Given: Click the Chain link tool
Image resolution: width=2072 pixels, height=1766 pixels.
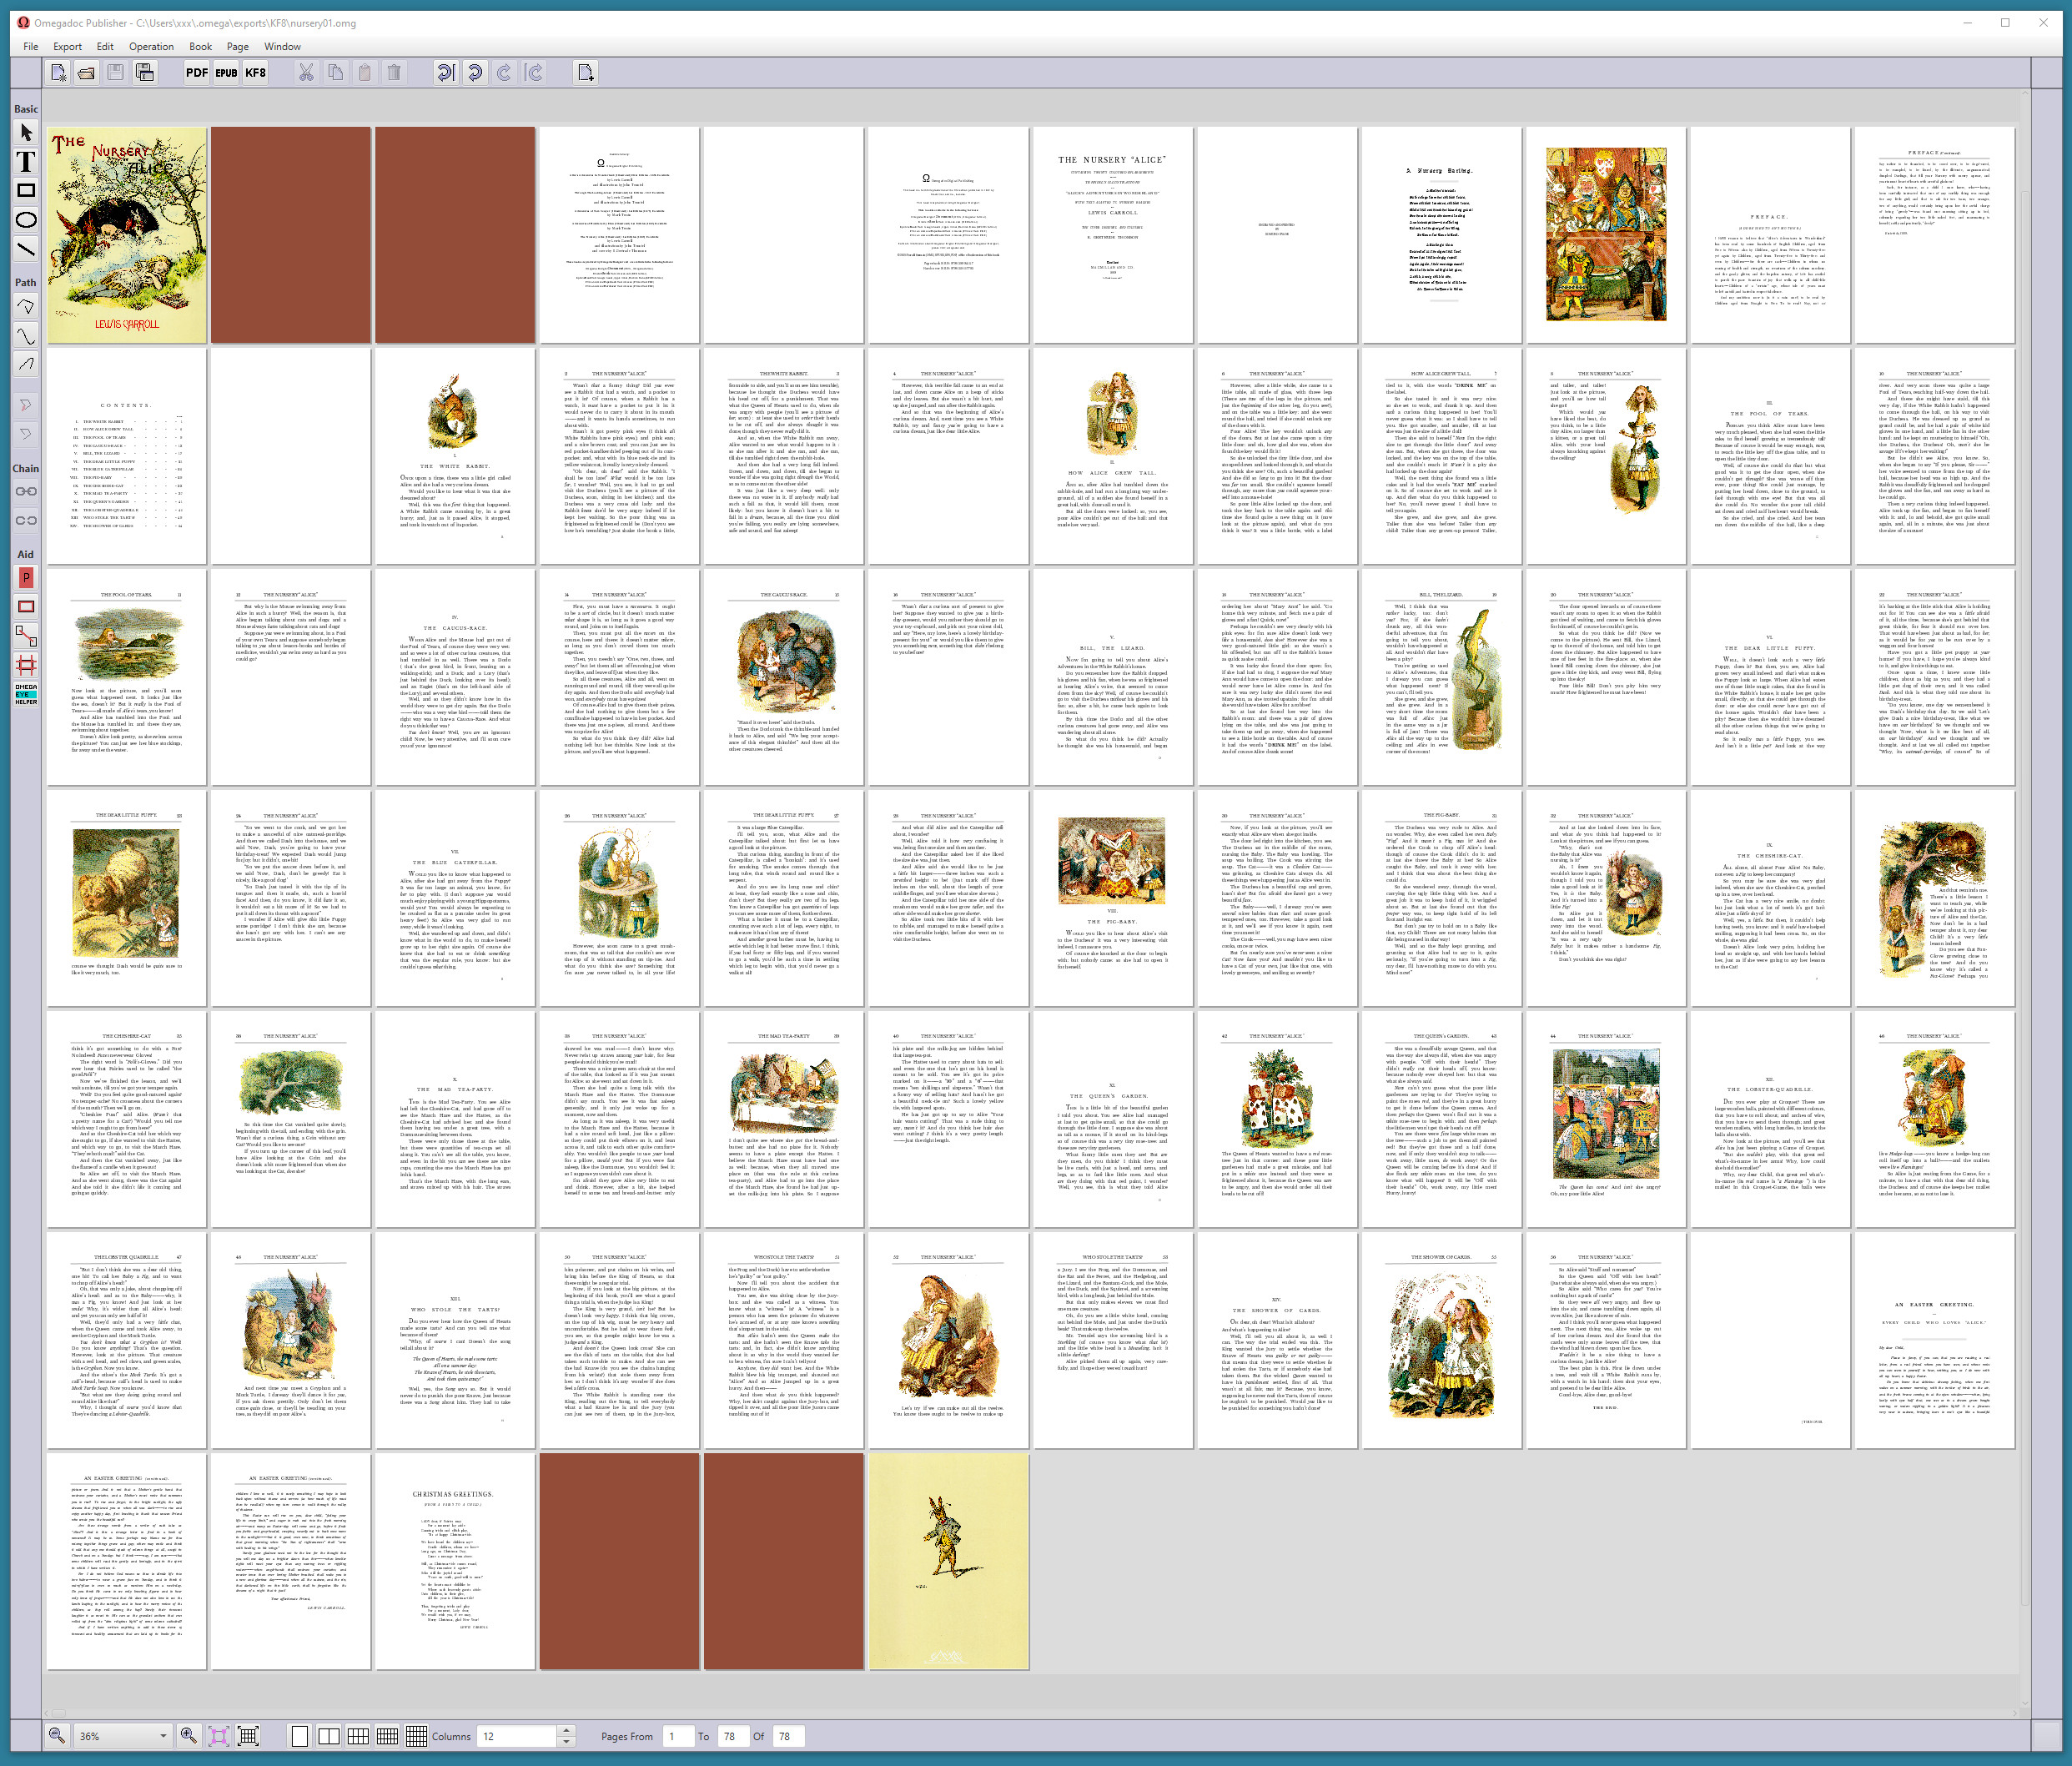Looking at the screenshot, I should tap(26, 491).
